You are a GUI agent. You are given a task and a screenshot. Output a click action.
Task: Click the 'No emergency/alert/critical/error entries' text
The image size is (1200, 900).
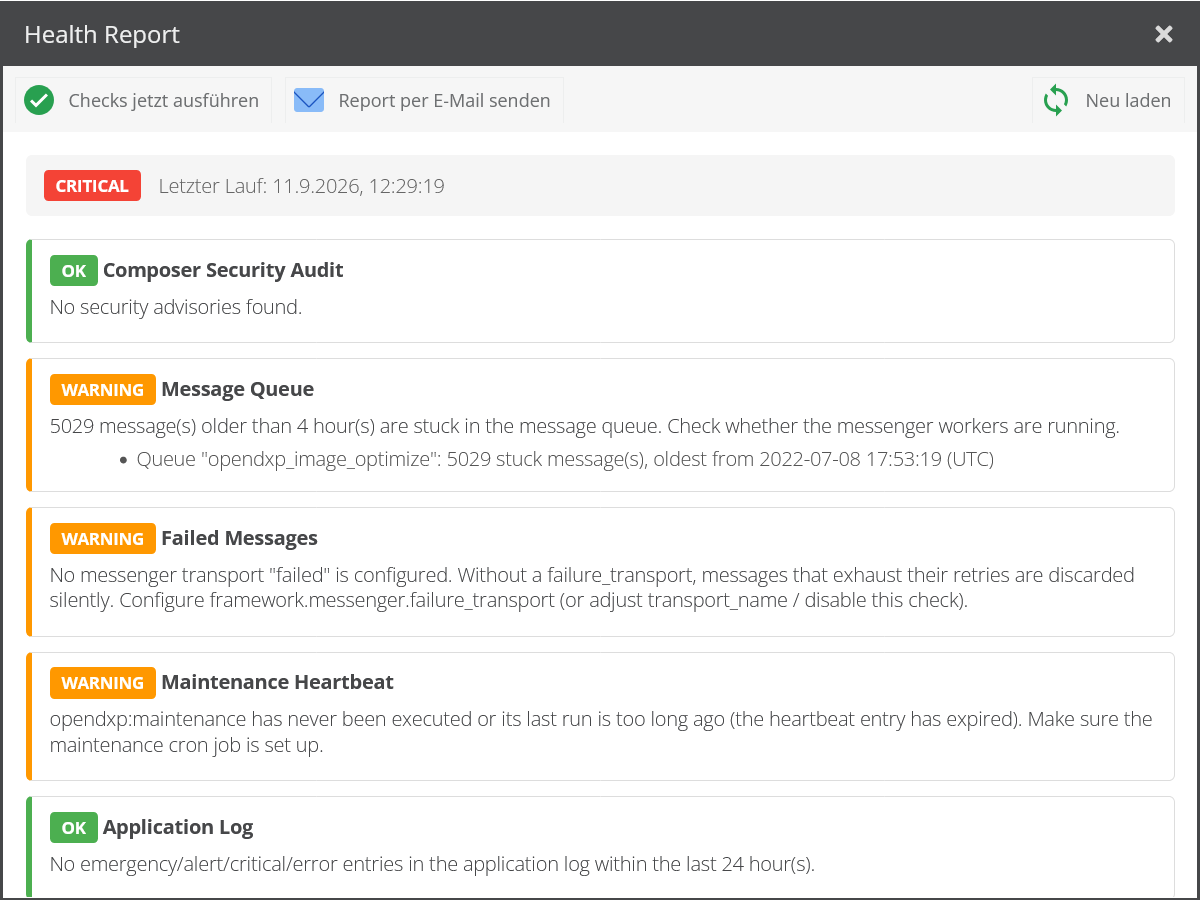pos(432,864)
